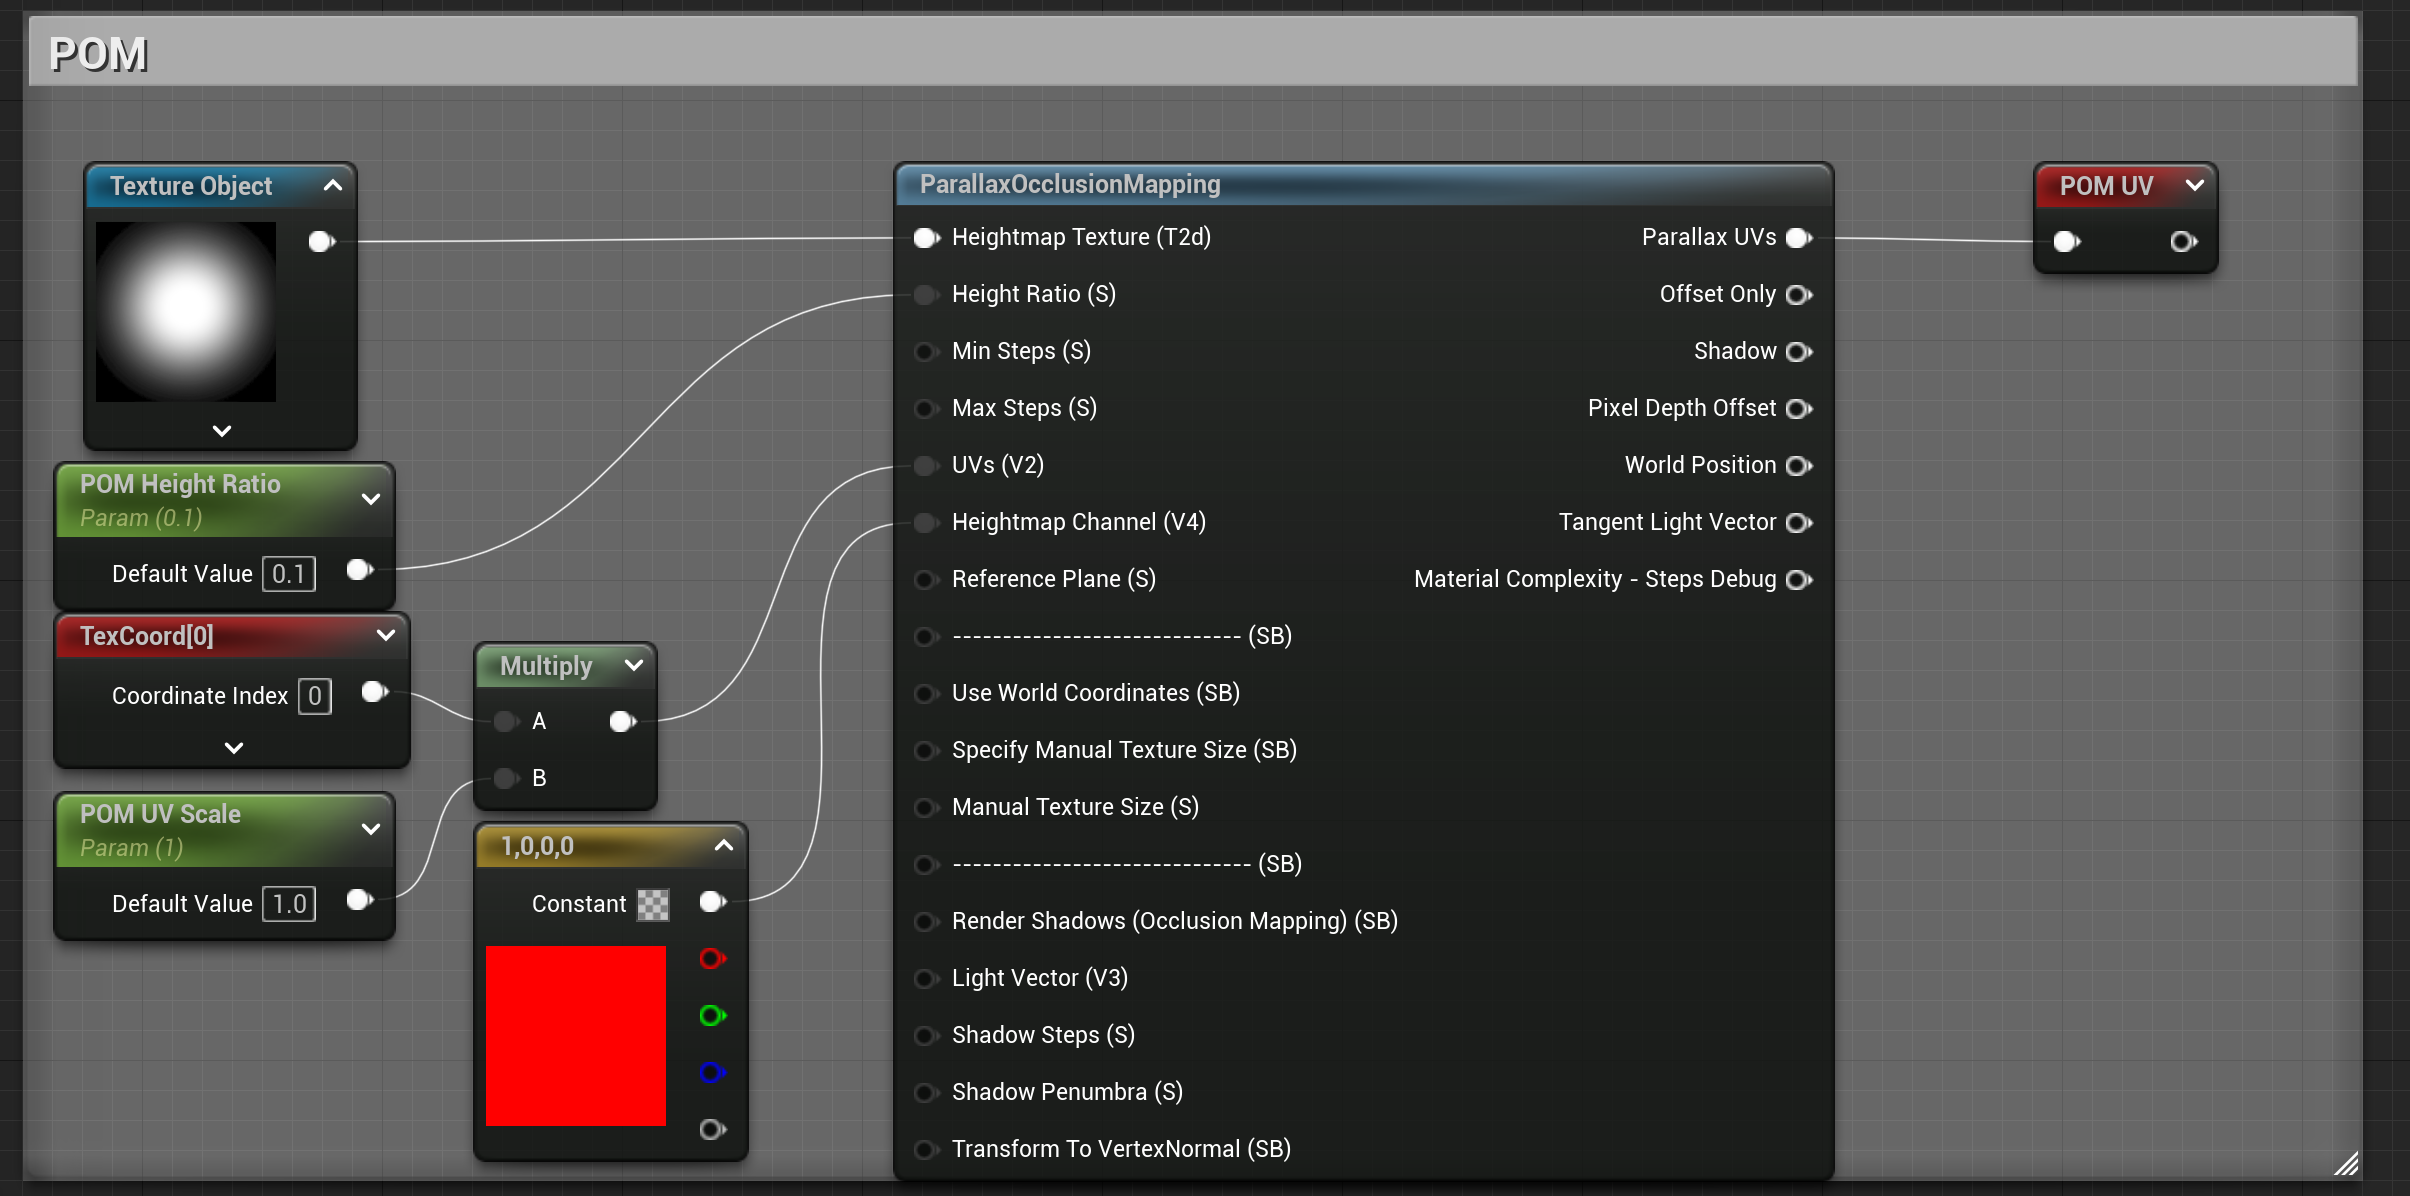The width and height of the screenshot is (2410, 1196).
Task: Click POM UV node input pin
Action: (x=2067, y=241)
